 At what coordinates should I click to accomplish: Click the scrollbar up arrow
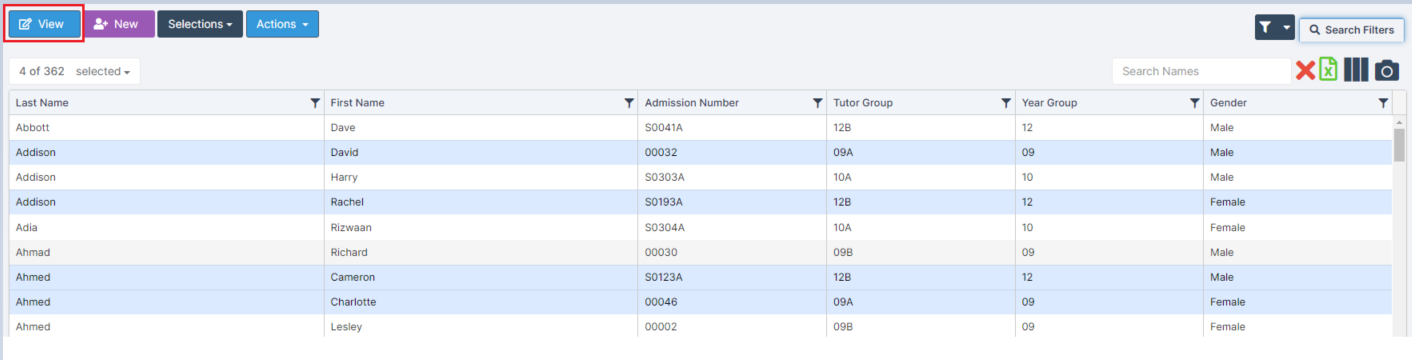coord(1399,122)
